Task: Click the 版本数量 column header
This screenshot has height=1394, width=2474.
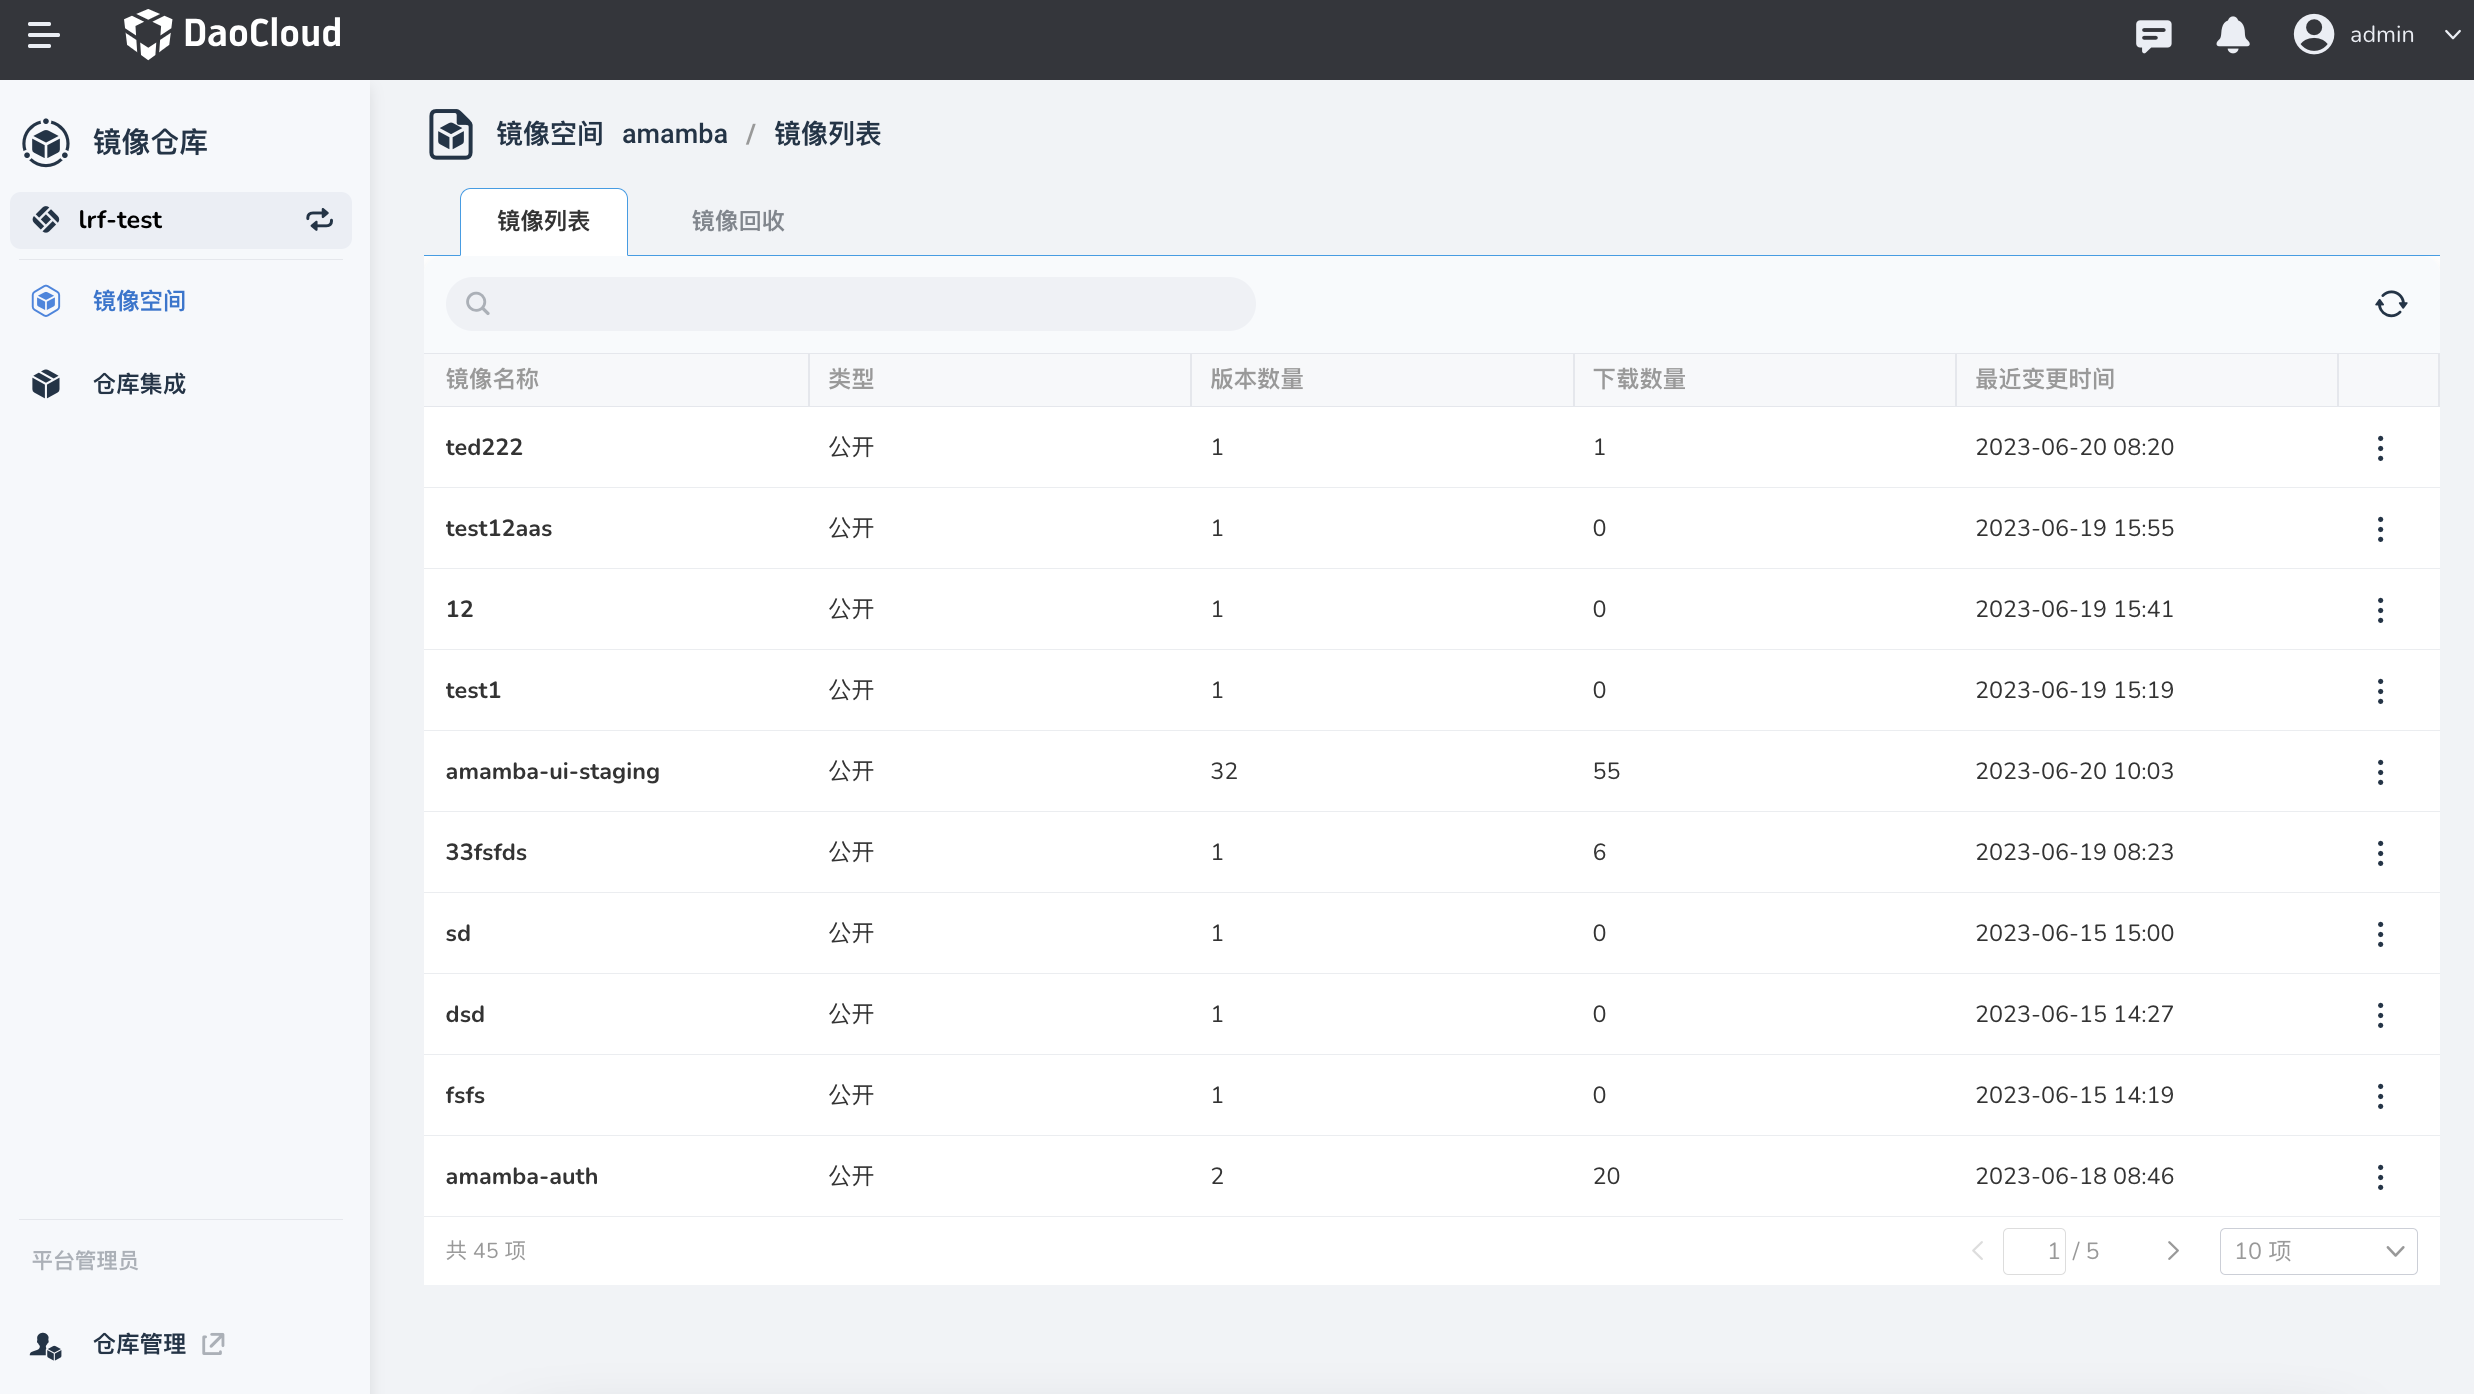Action: click(1257, 379)
